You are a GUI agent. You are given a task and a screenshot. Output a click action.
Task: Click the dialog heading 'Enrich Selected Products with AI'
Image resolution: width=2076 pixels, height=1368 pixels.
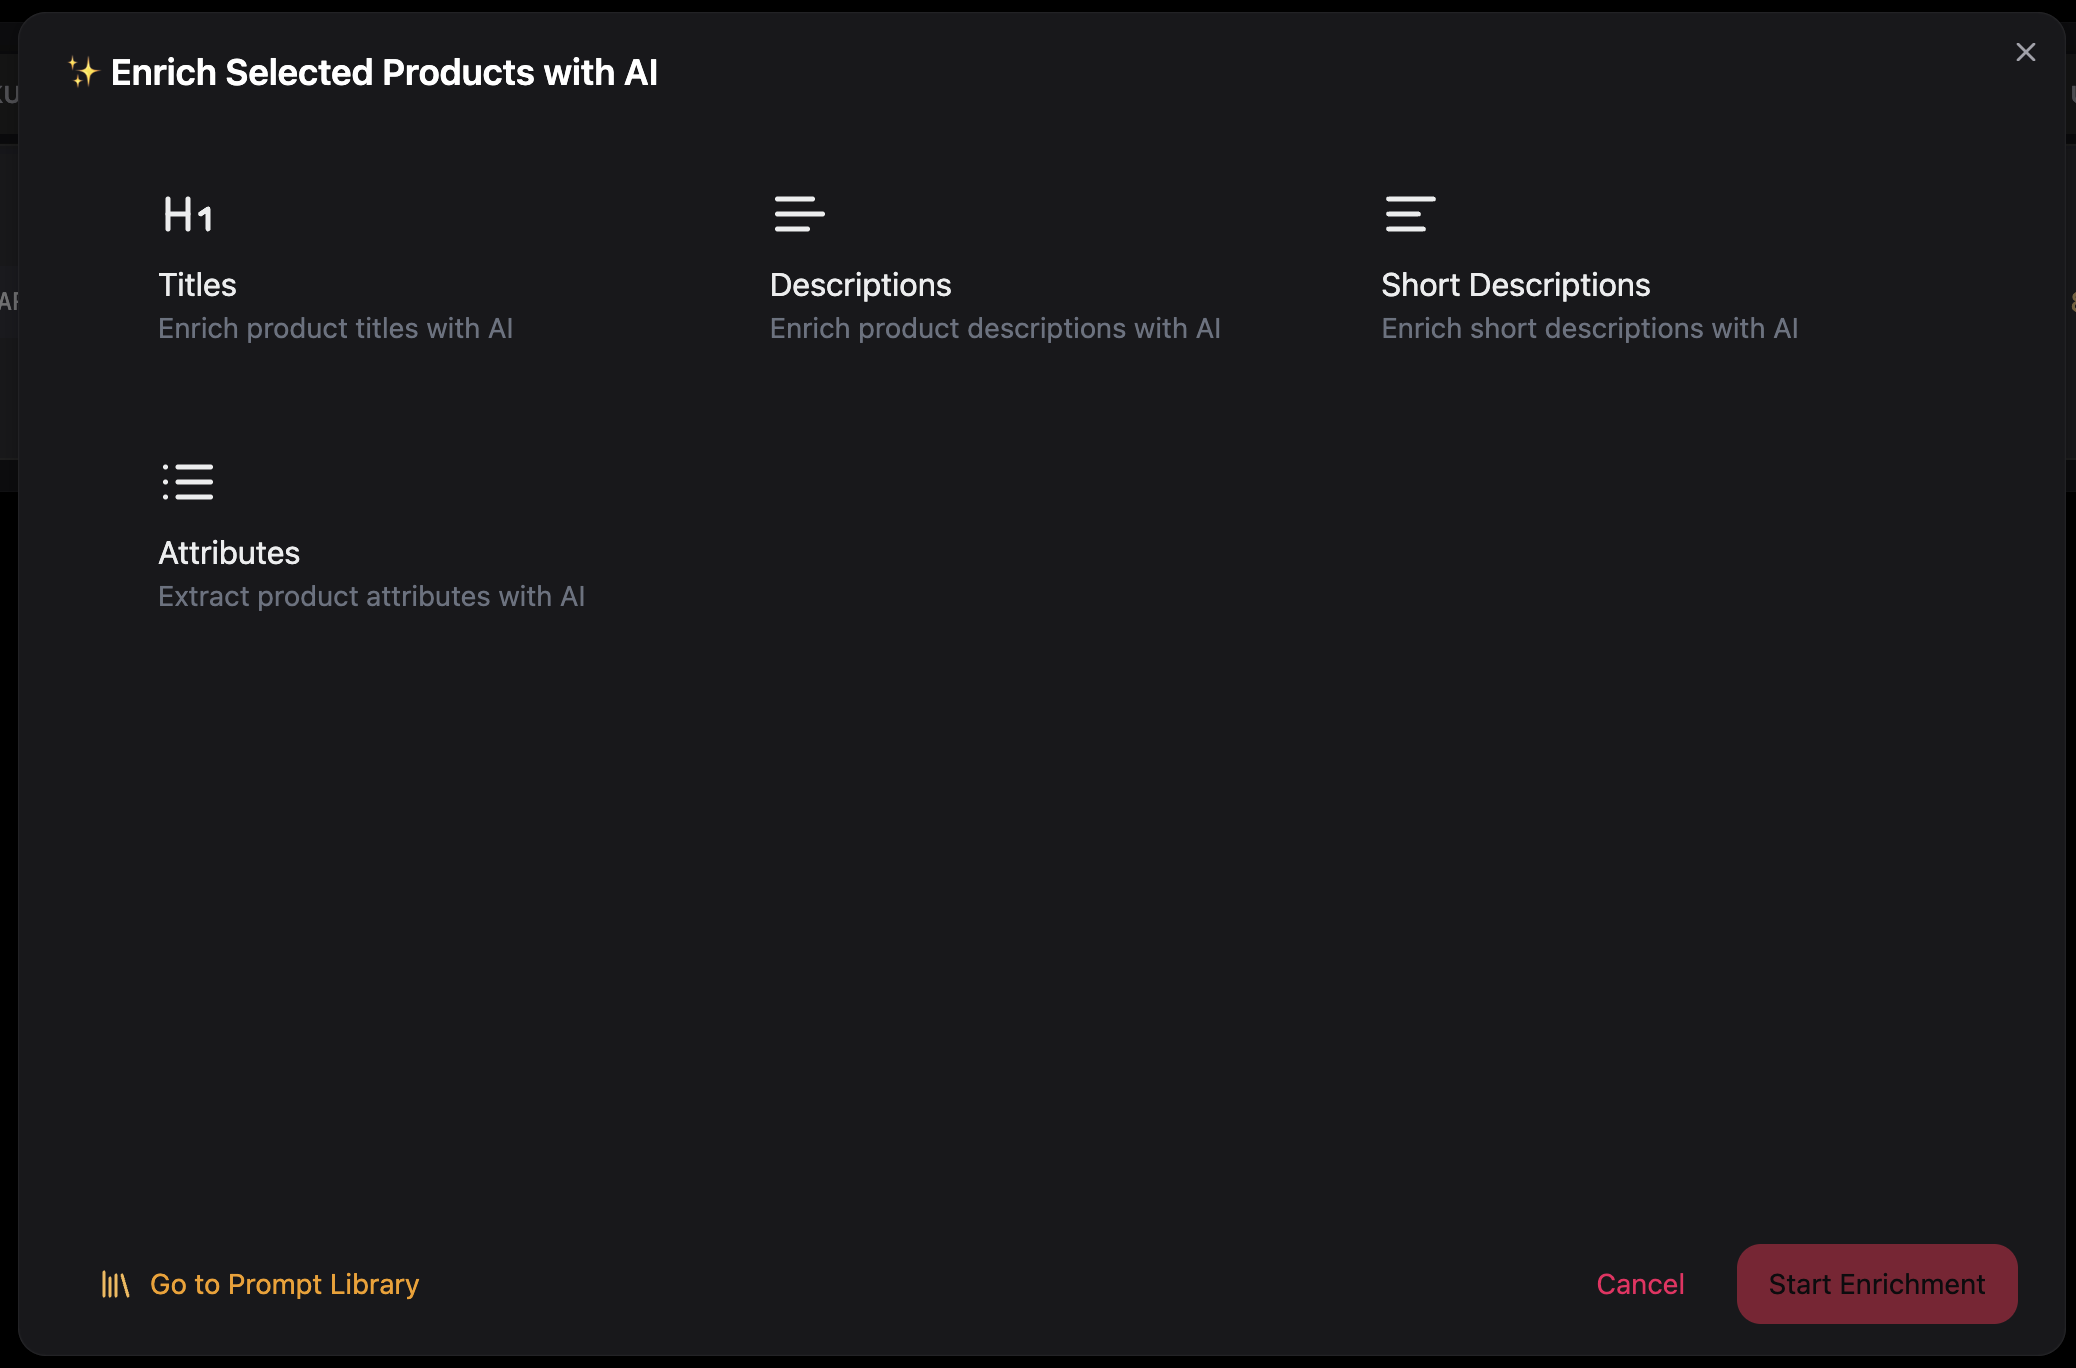click(x=384, y=72)
